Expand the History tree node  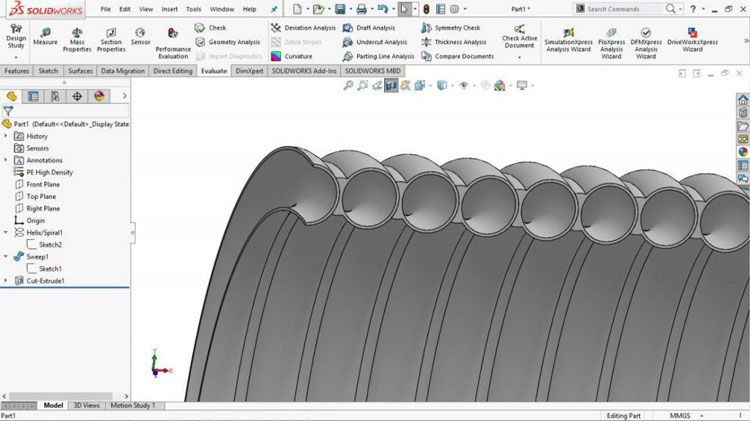pyautogui.click(x=7, y=136)
